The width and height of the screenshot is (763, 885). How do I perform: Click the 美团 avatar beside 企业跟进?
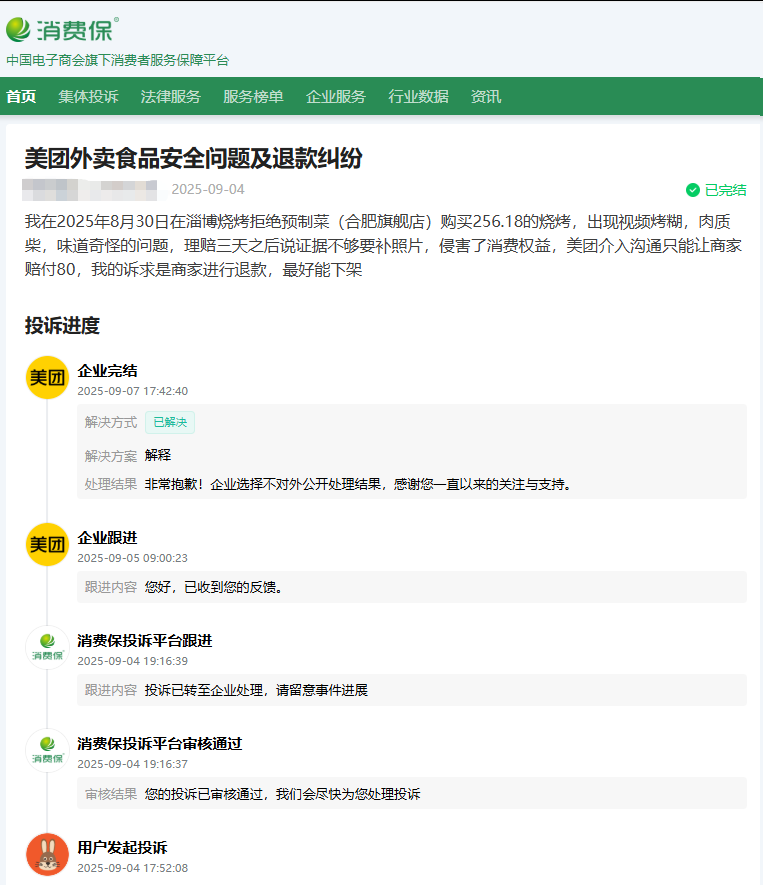47,545
